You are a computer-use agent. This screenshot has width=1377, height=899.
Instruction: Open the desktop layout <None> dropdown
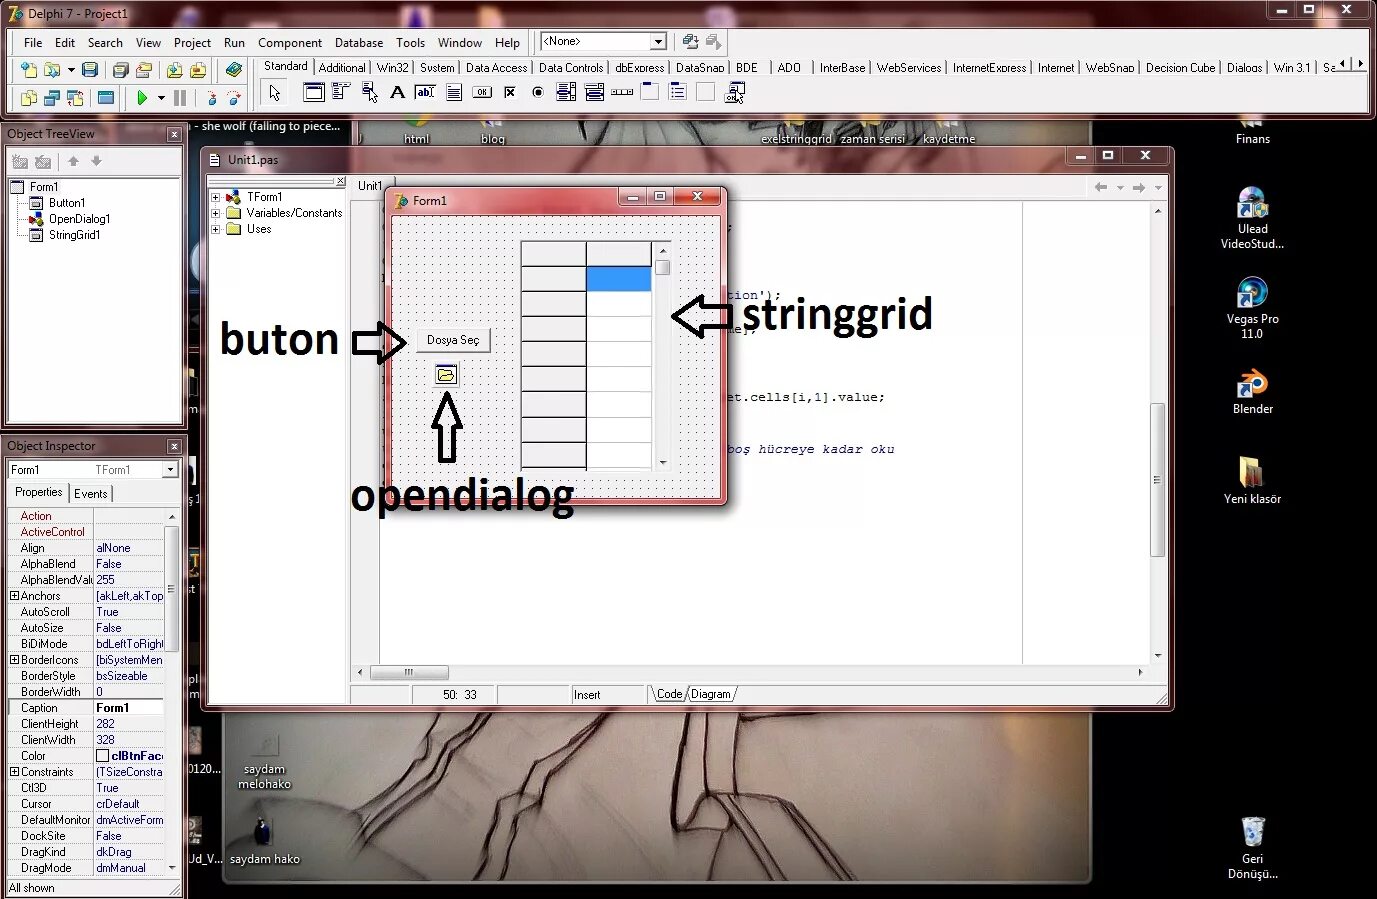pos(658,42)
